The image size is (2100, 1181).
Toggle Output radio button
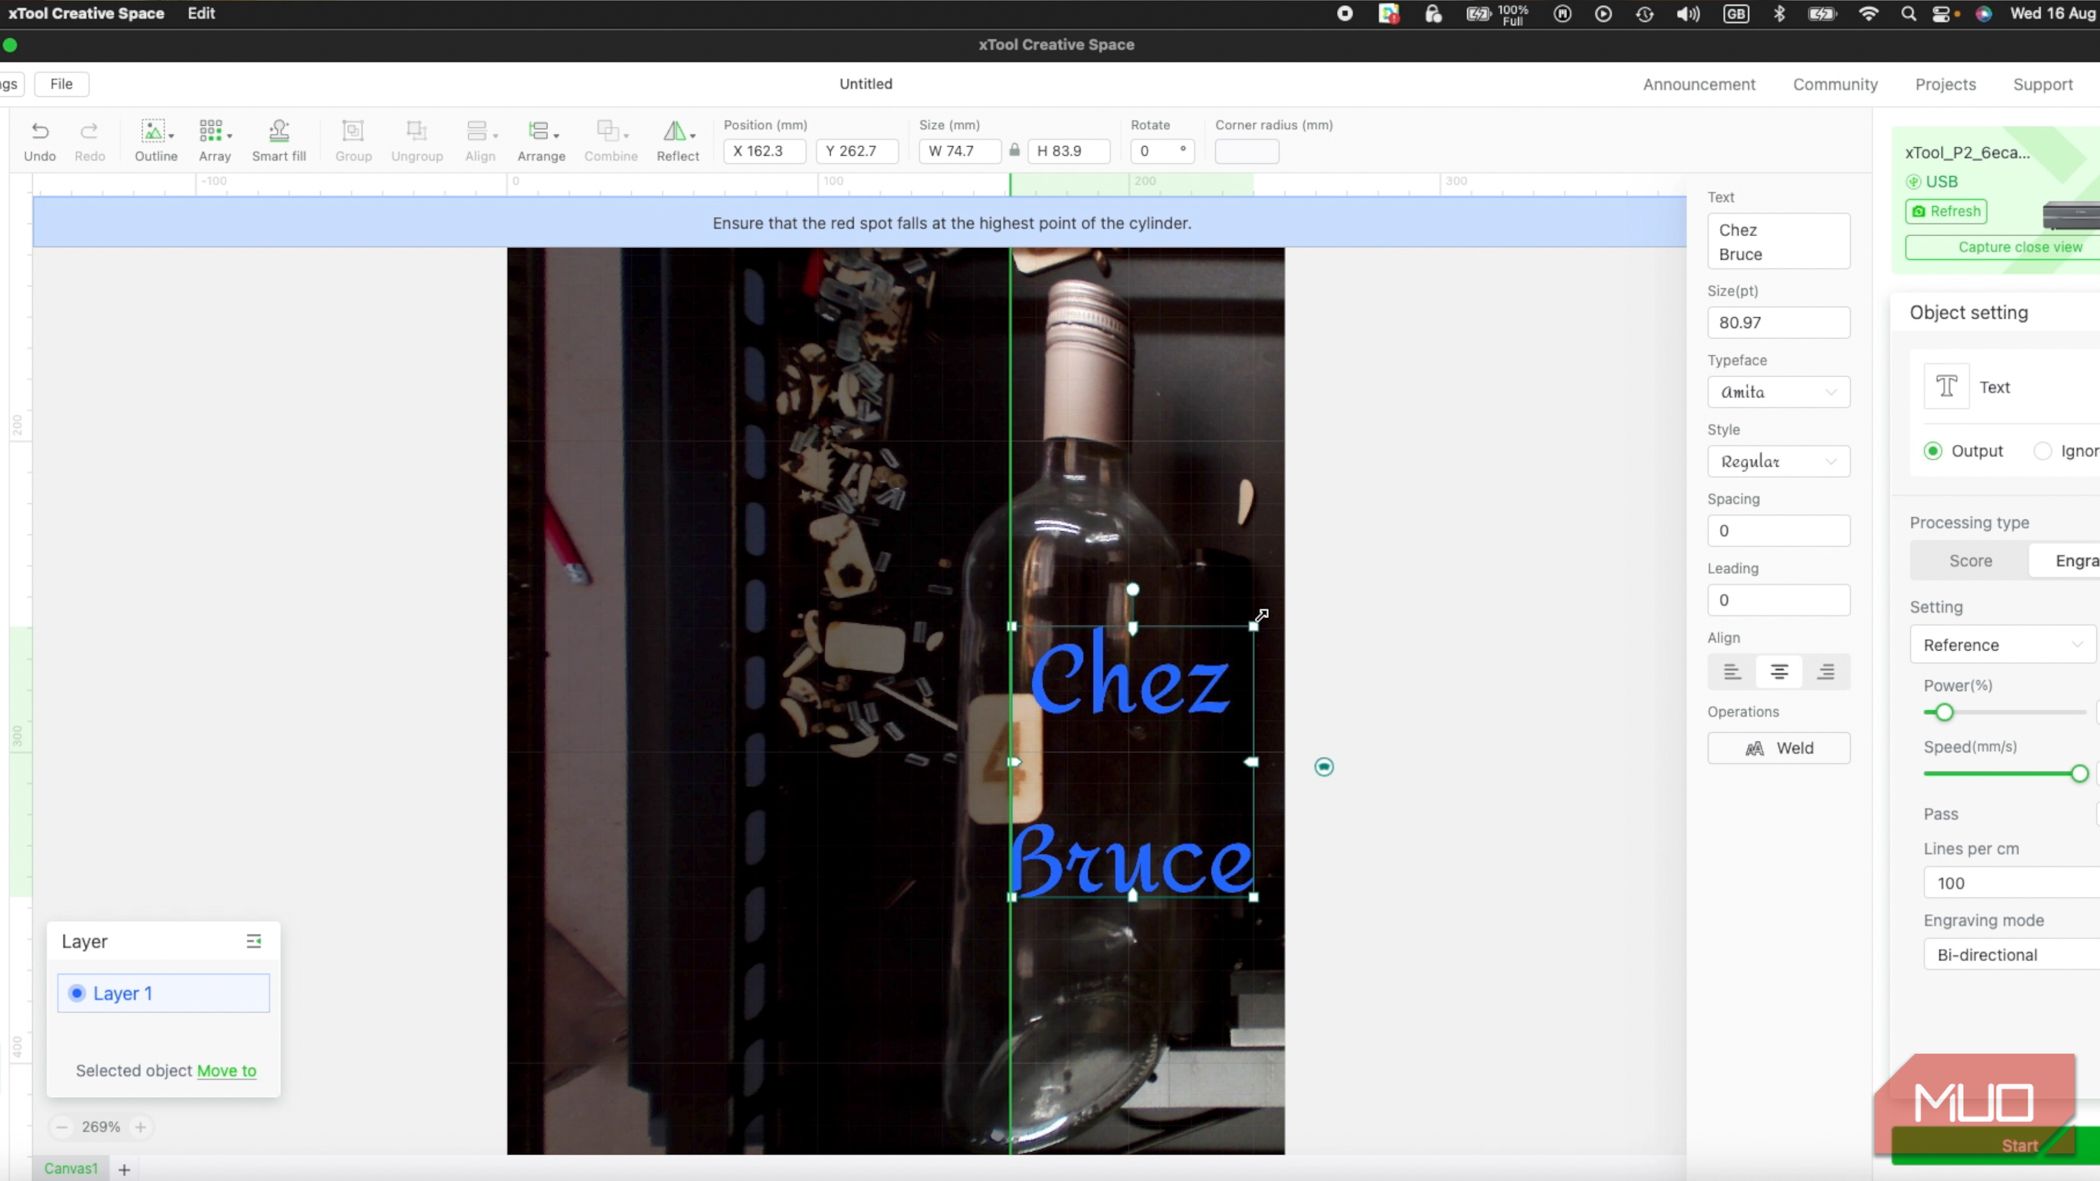[1933, 450]
